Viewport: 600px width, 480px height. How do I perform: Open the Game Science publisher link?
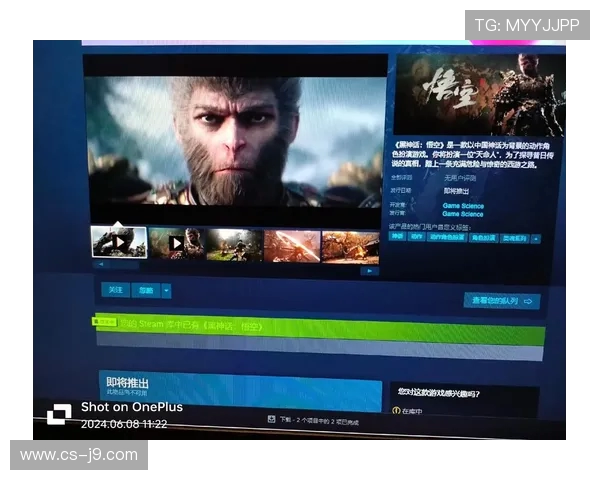[x=463, y=214]
